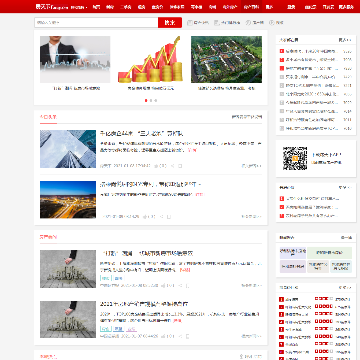This screenshot has height=360, width=360.
Task: Click red read-more link in skyscraper article summary
Action: pyautogui.click(x=192, y=150)
